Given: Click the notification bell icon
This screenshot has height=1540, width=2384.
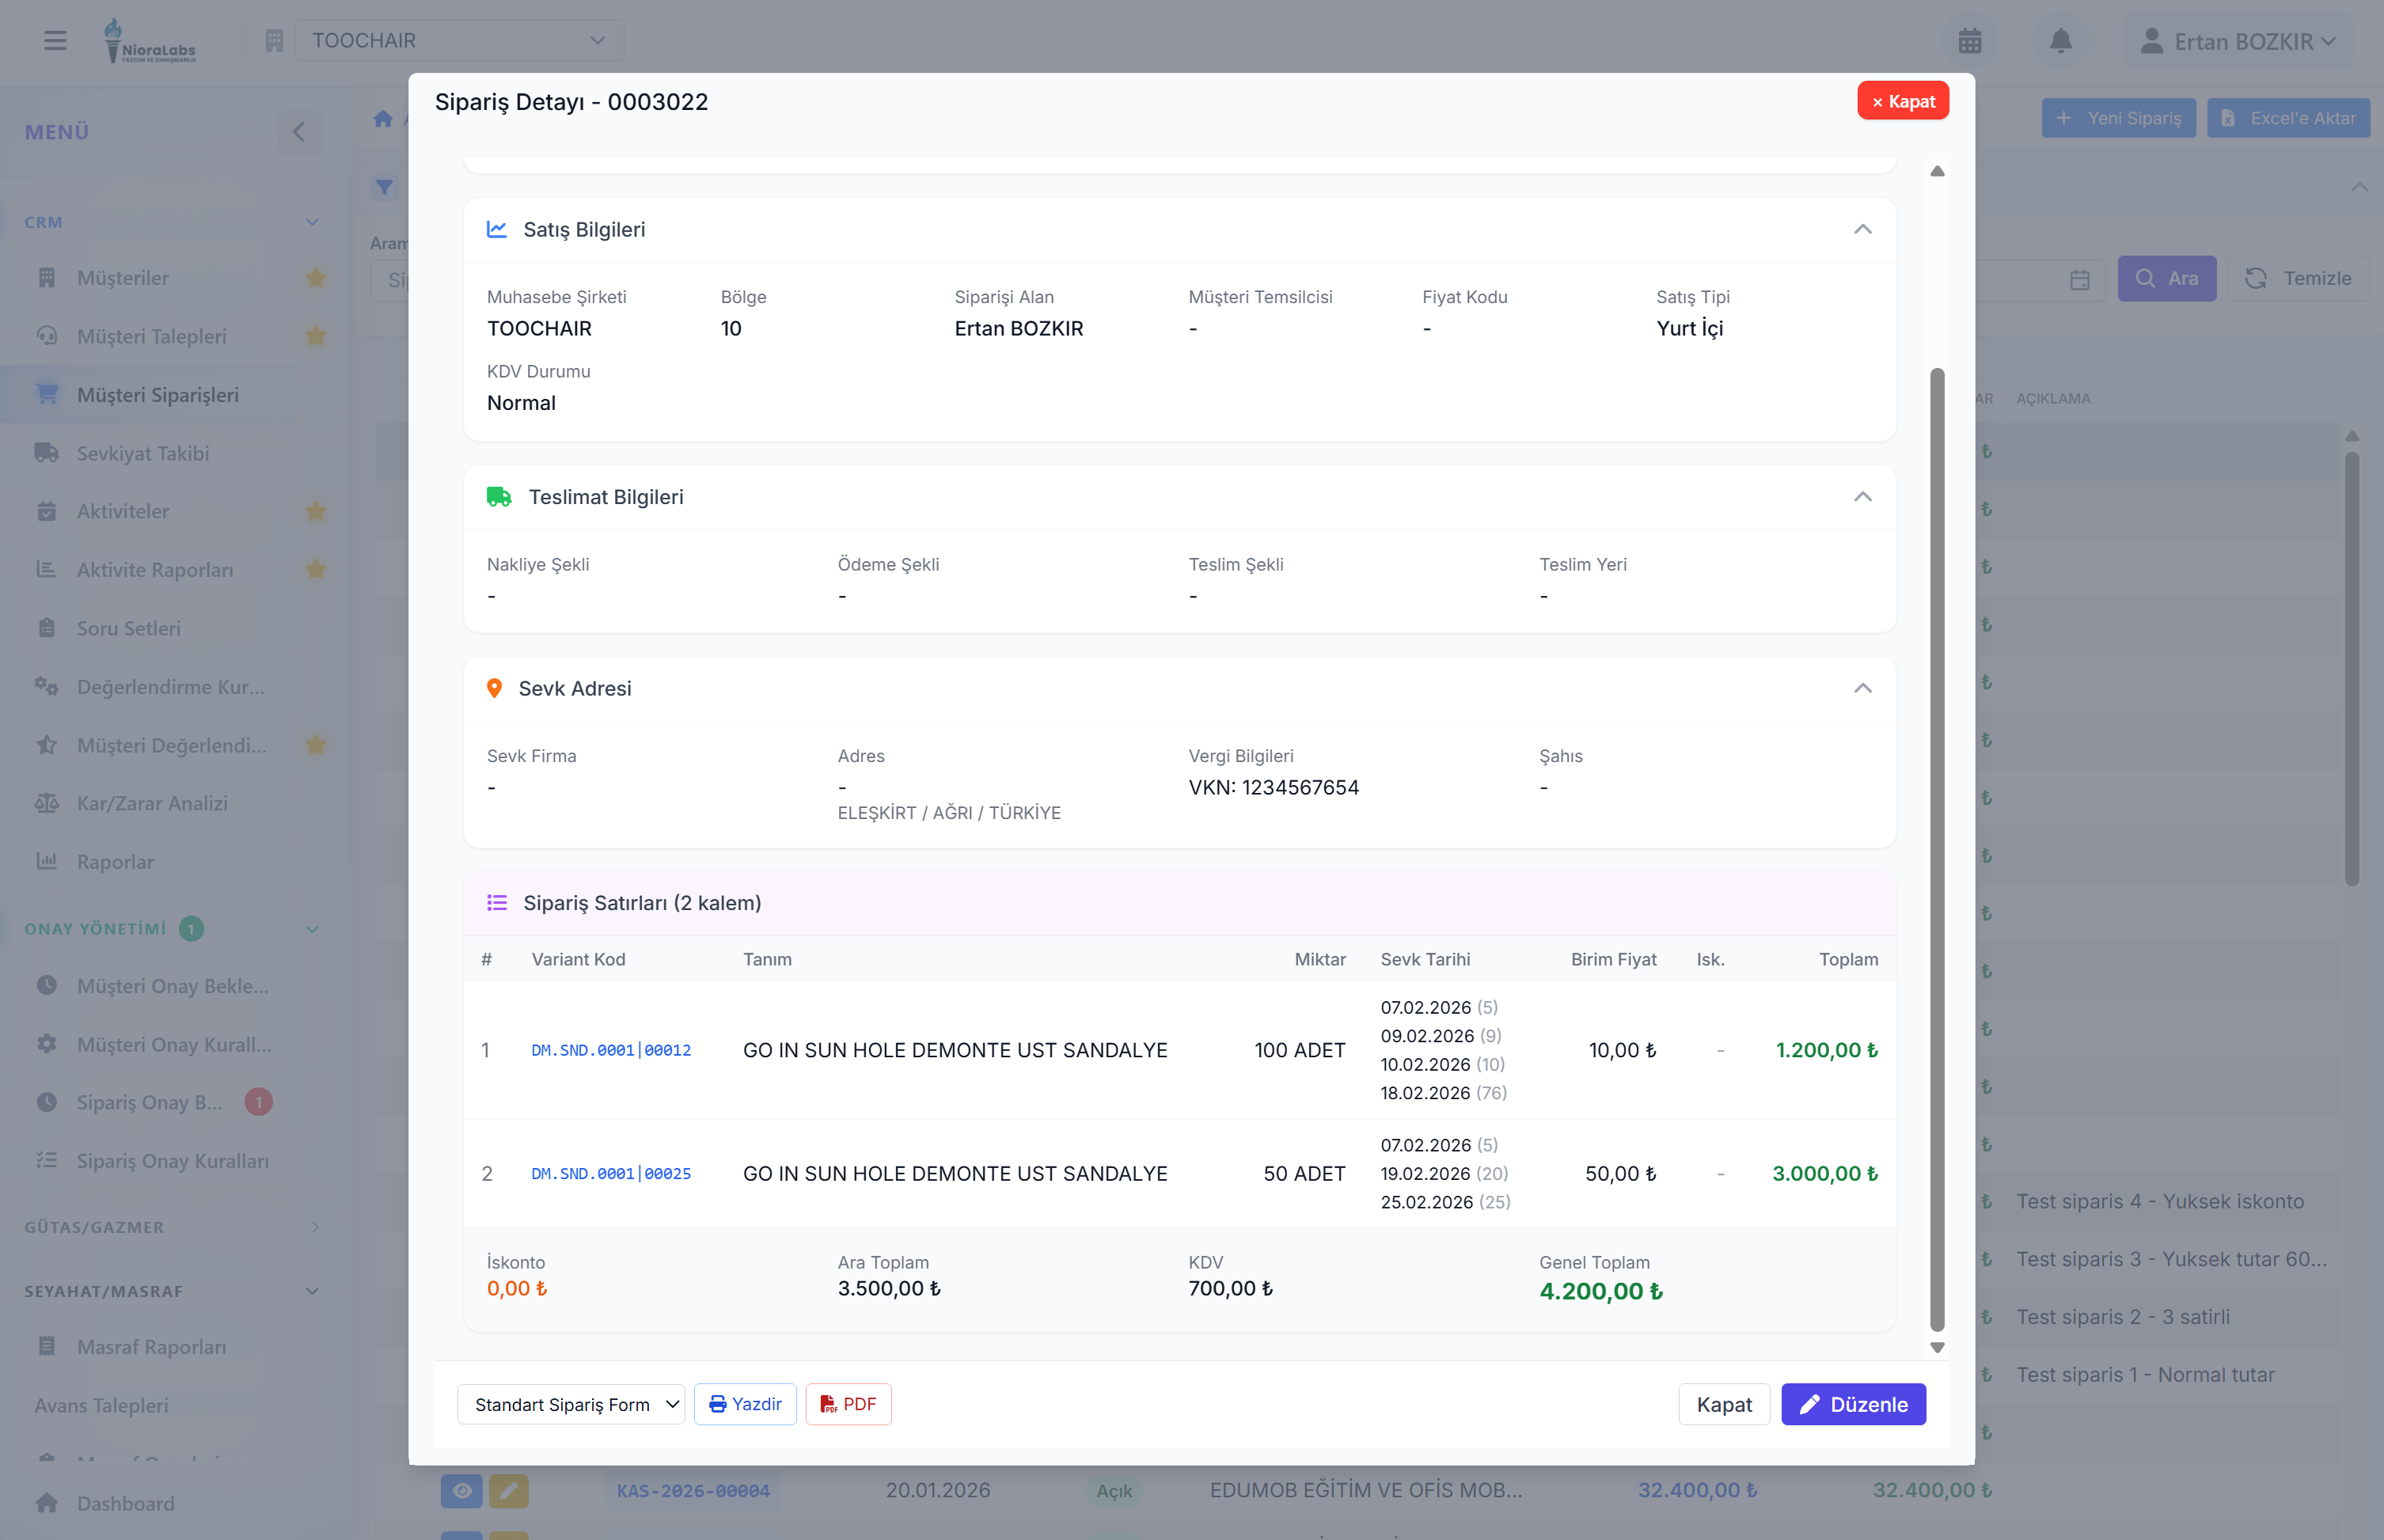Looking at the screenshot, I should (2060, 41).
